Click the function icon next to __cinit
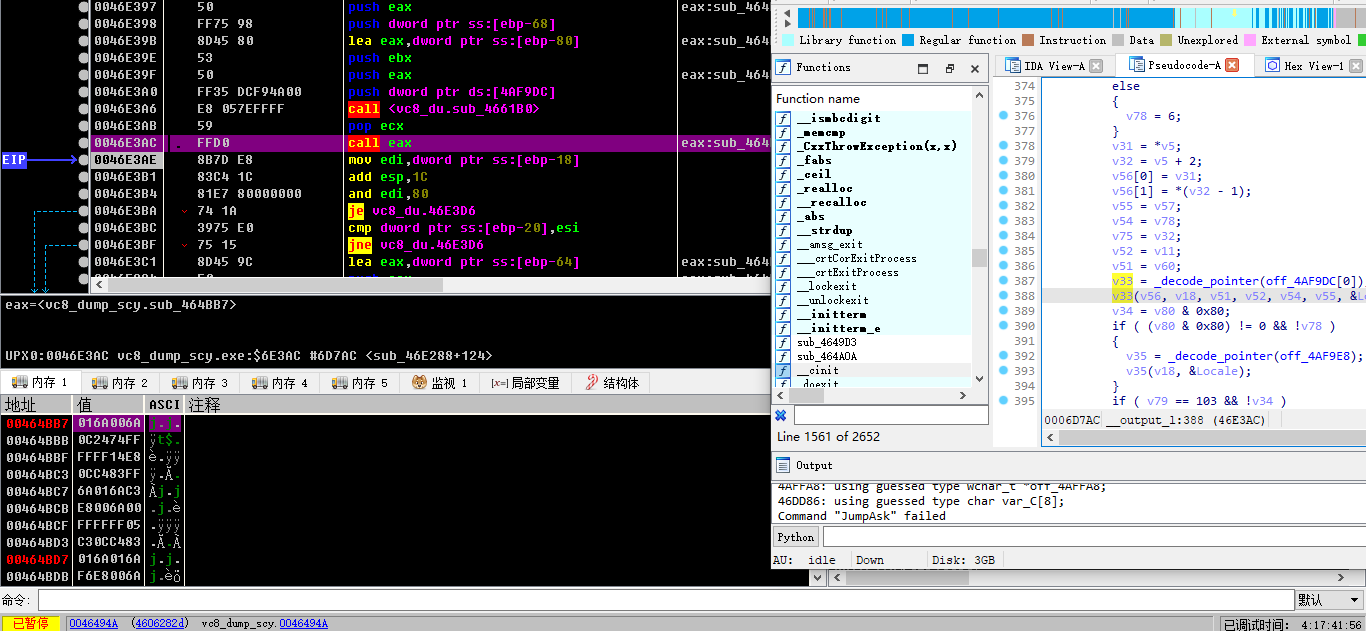This screenshot has height=631, width=1366. click(x=783, y=370)
